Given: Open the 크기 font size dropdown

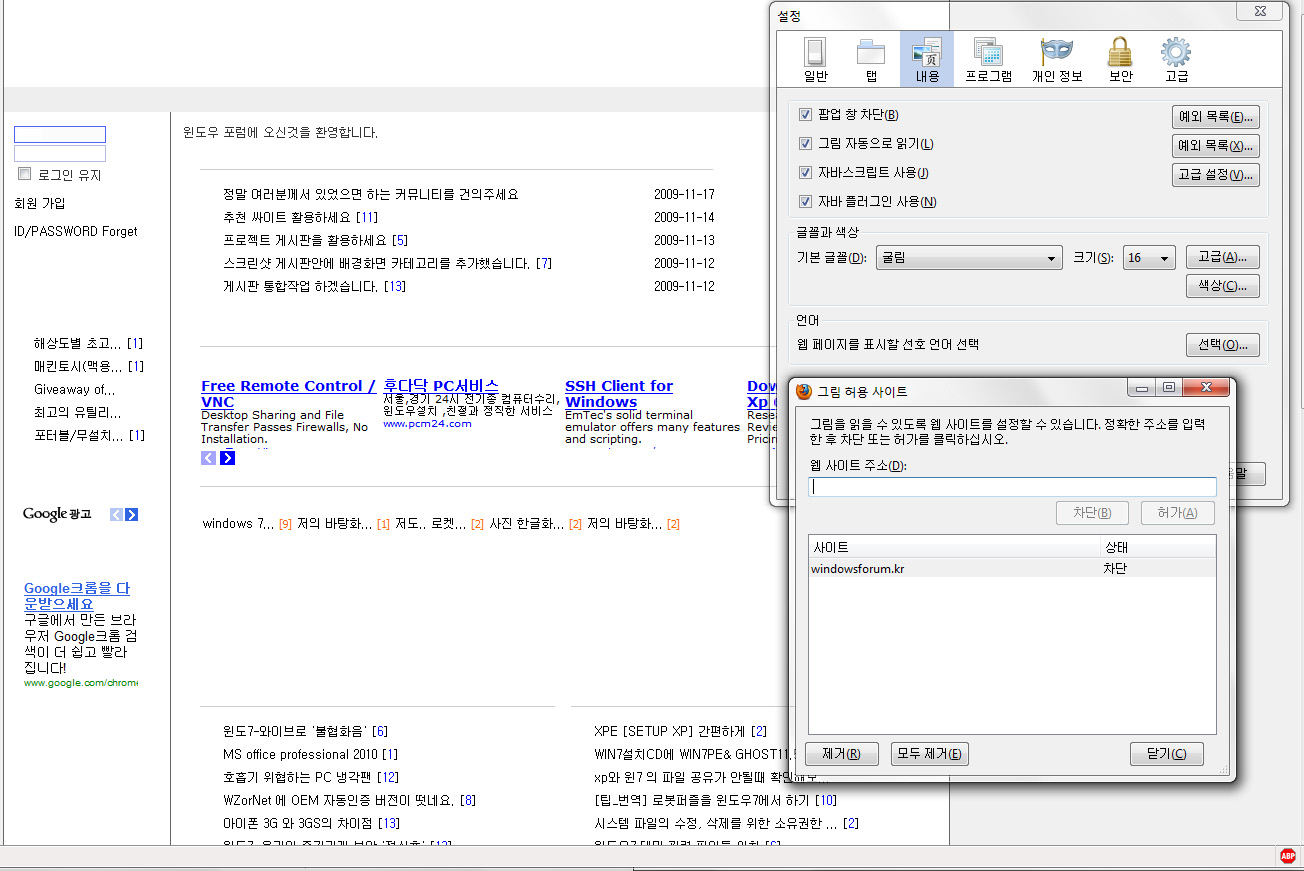Looking at the screenshot, I should tap(1149, 258).
